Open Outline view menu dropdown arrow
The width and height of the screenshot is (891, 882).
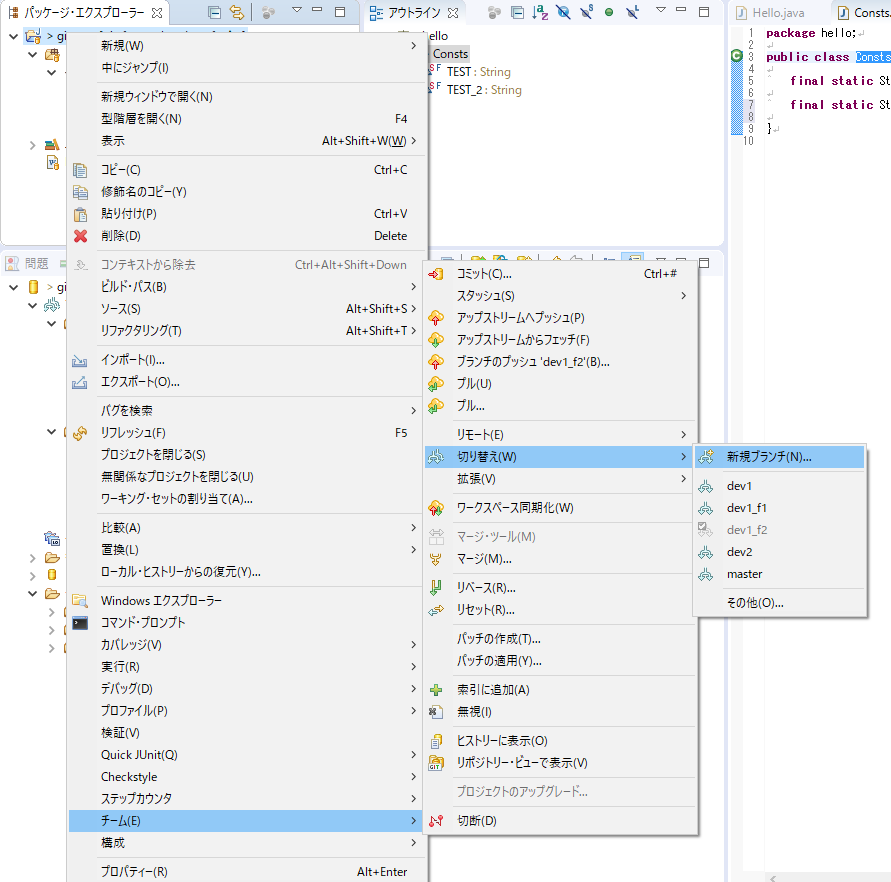coord(660,10)
